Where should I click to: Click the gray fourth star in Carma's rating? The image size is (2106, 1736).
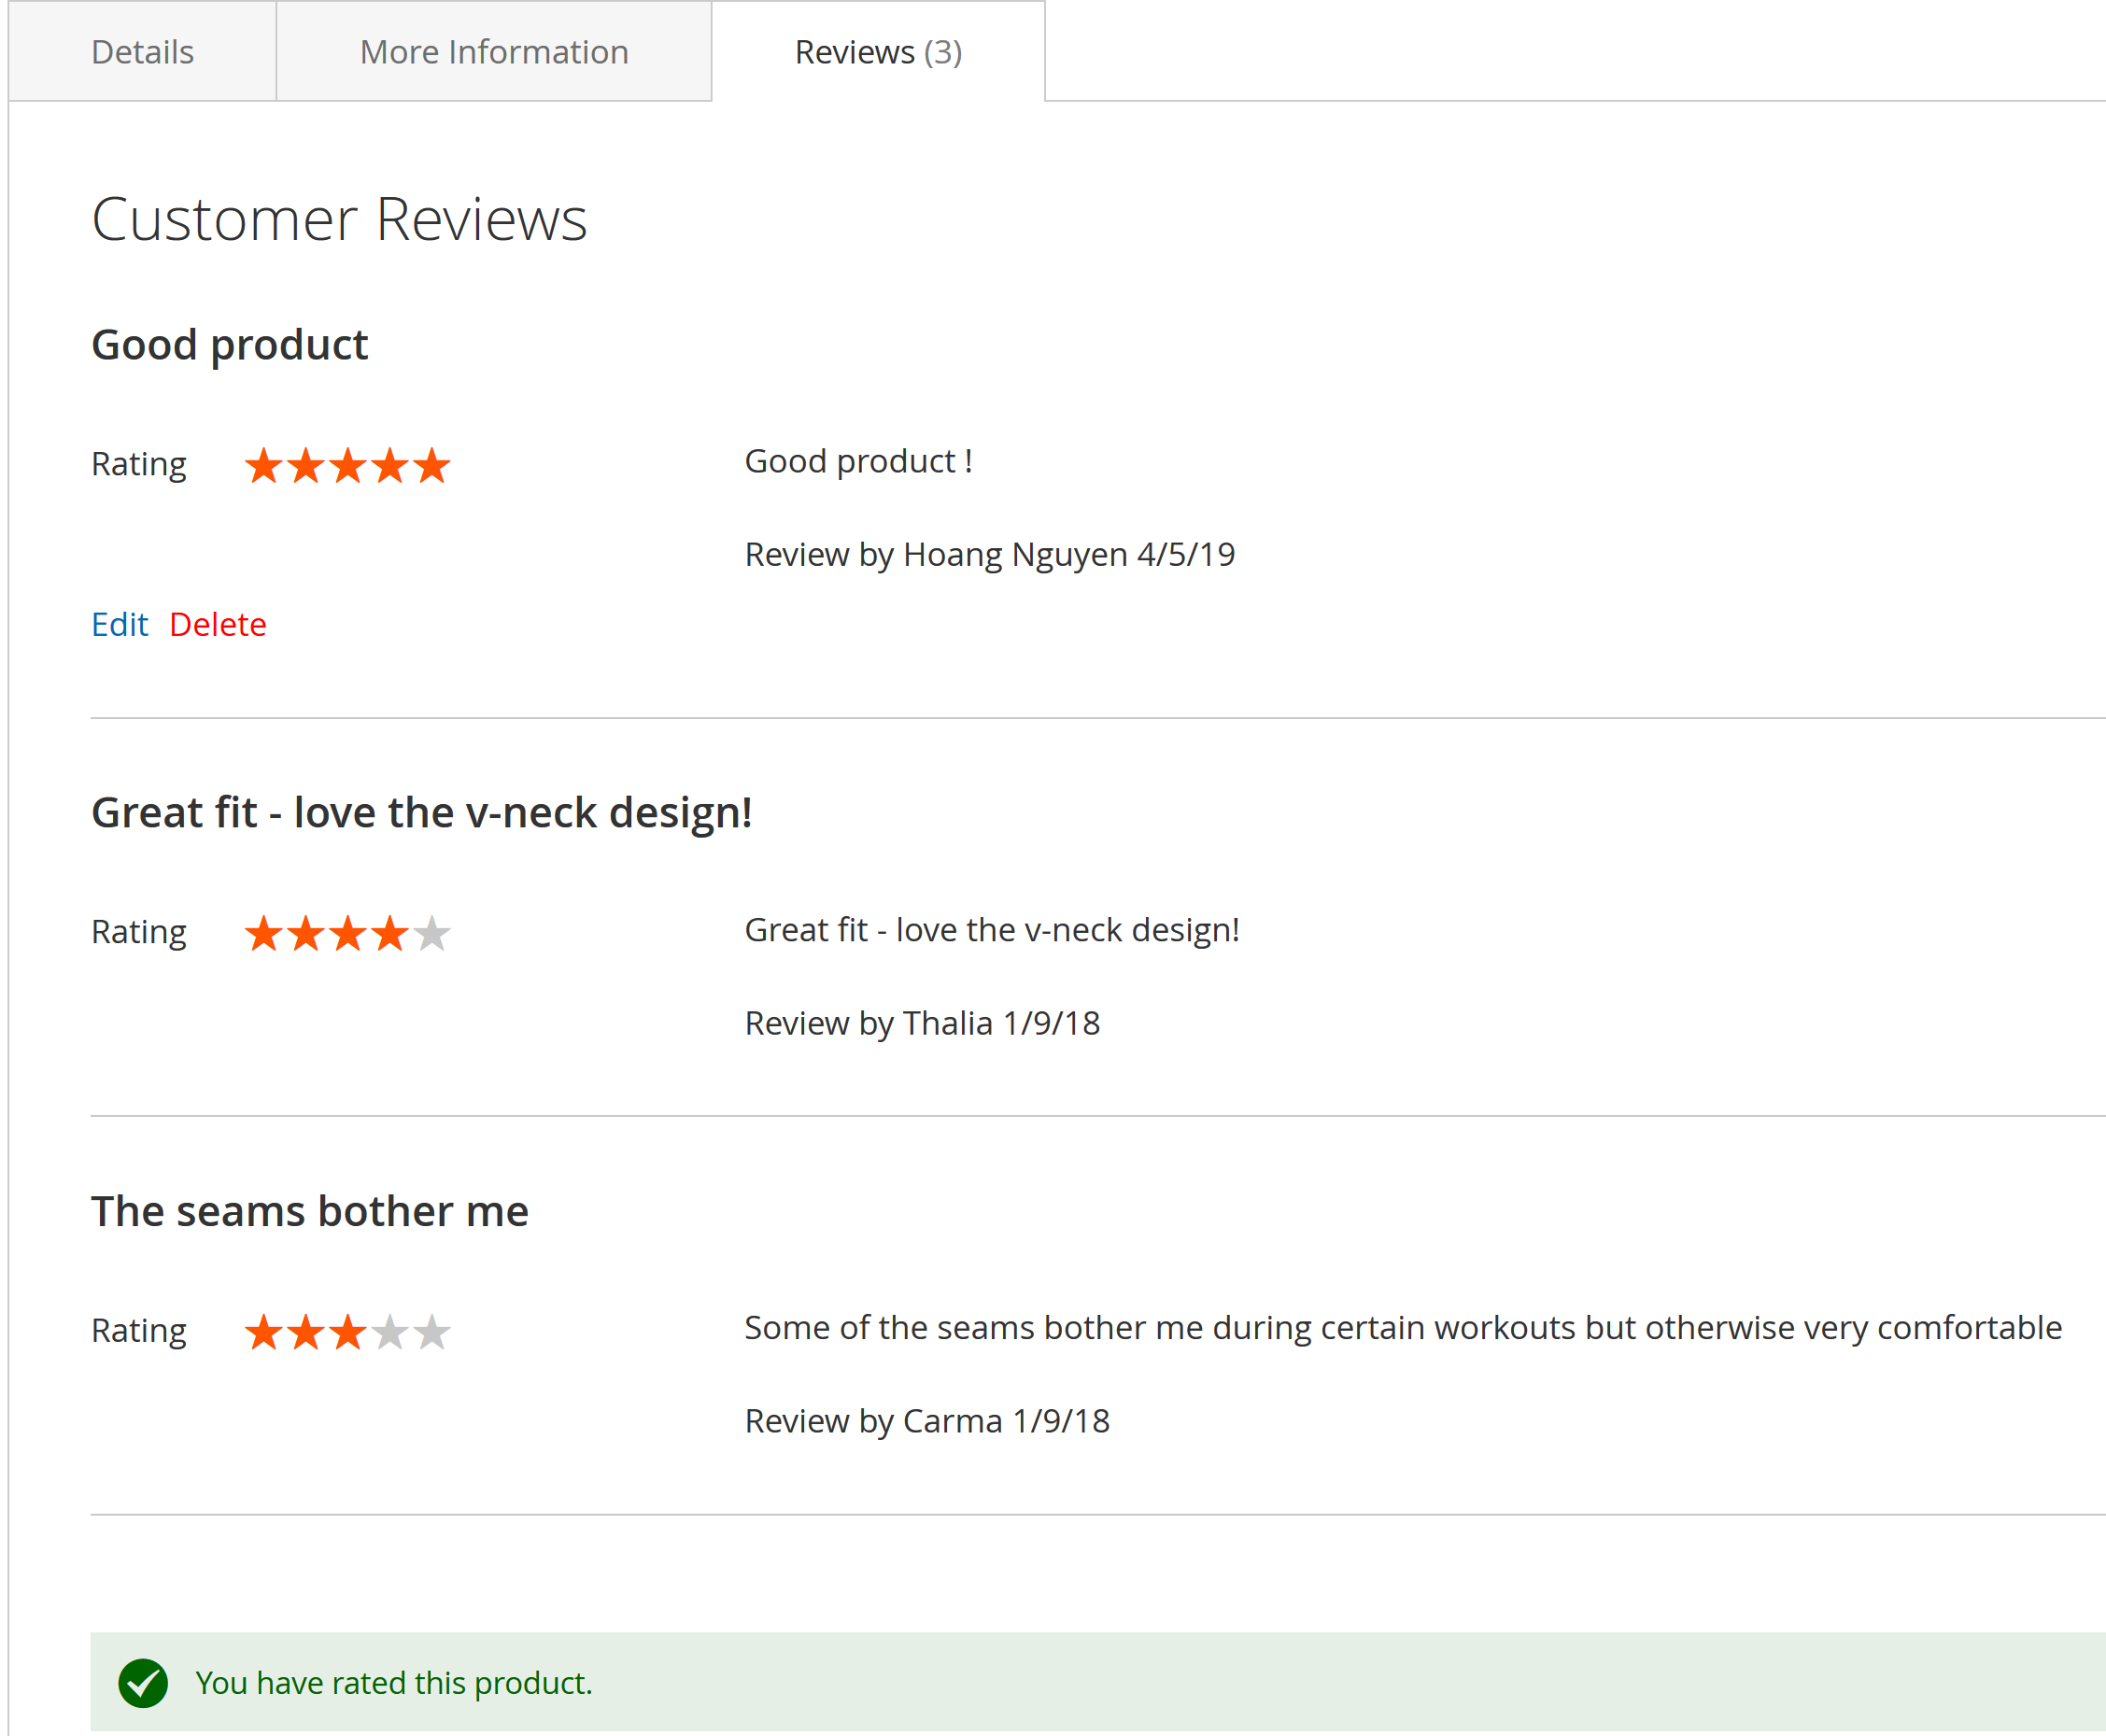coord(390,1332)
